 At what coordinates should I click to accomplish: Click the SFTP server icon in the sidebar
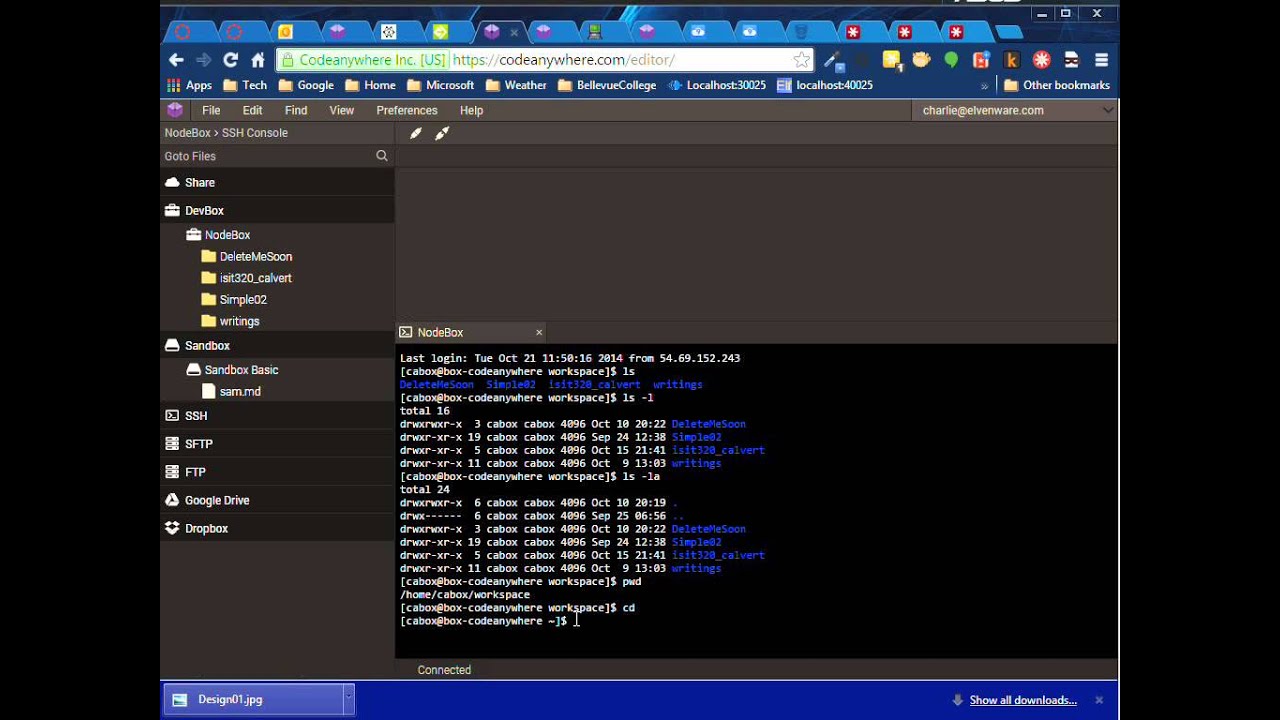pyautogui.click(x=172, y=444)
